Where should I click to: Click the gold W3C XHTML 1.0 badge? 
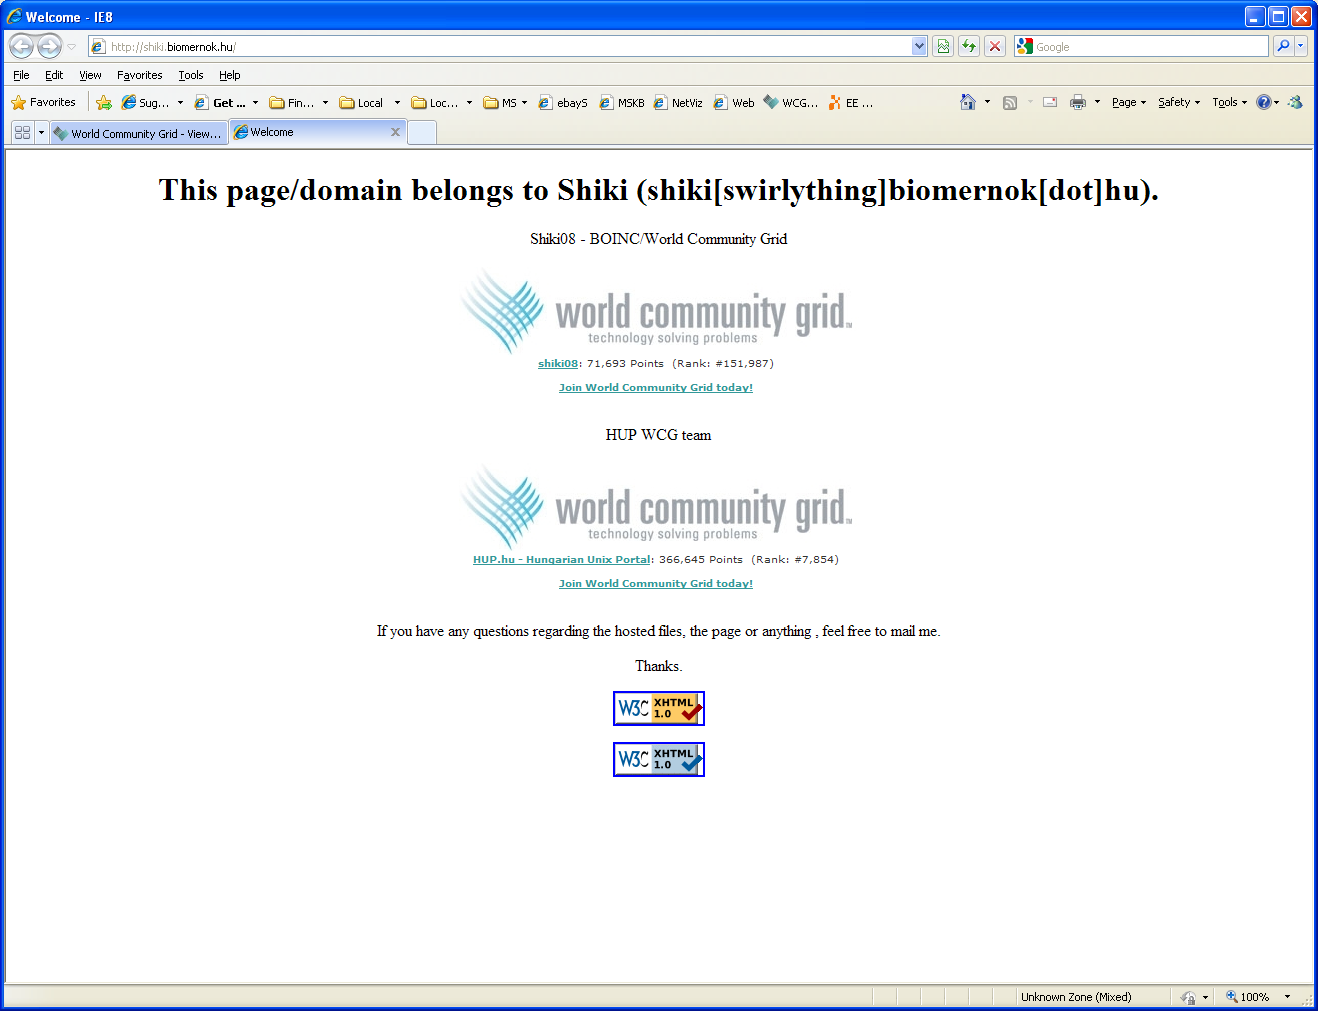(x=658, y=708)
